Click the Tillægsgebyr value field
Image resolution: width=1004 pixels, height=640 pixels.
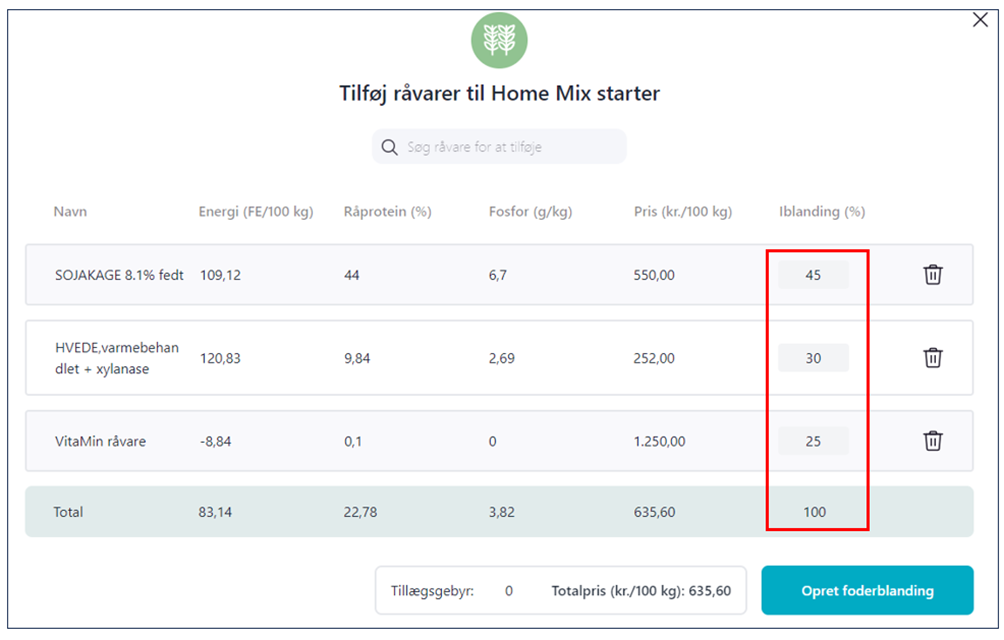pos(508,591)
